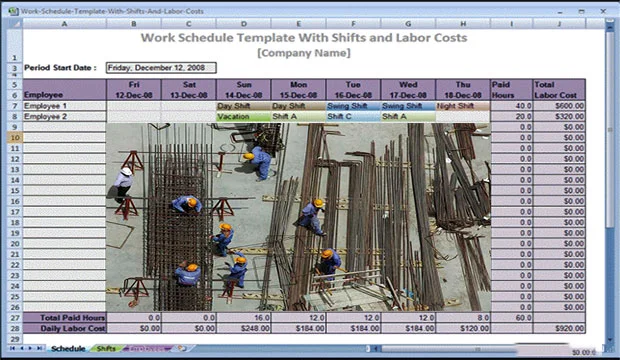
Task: Click the previous sheet navigation arrow
Action: 22,348
